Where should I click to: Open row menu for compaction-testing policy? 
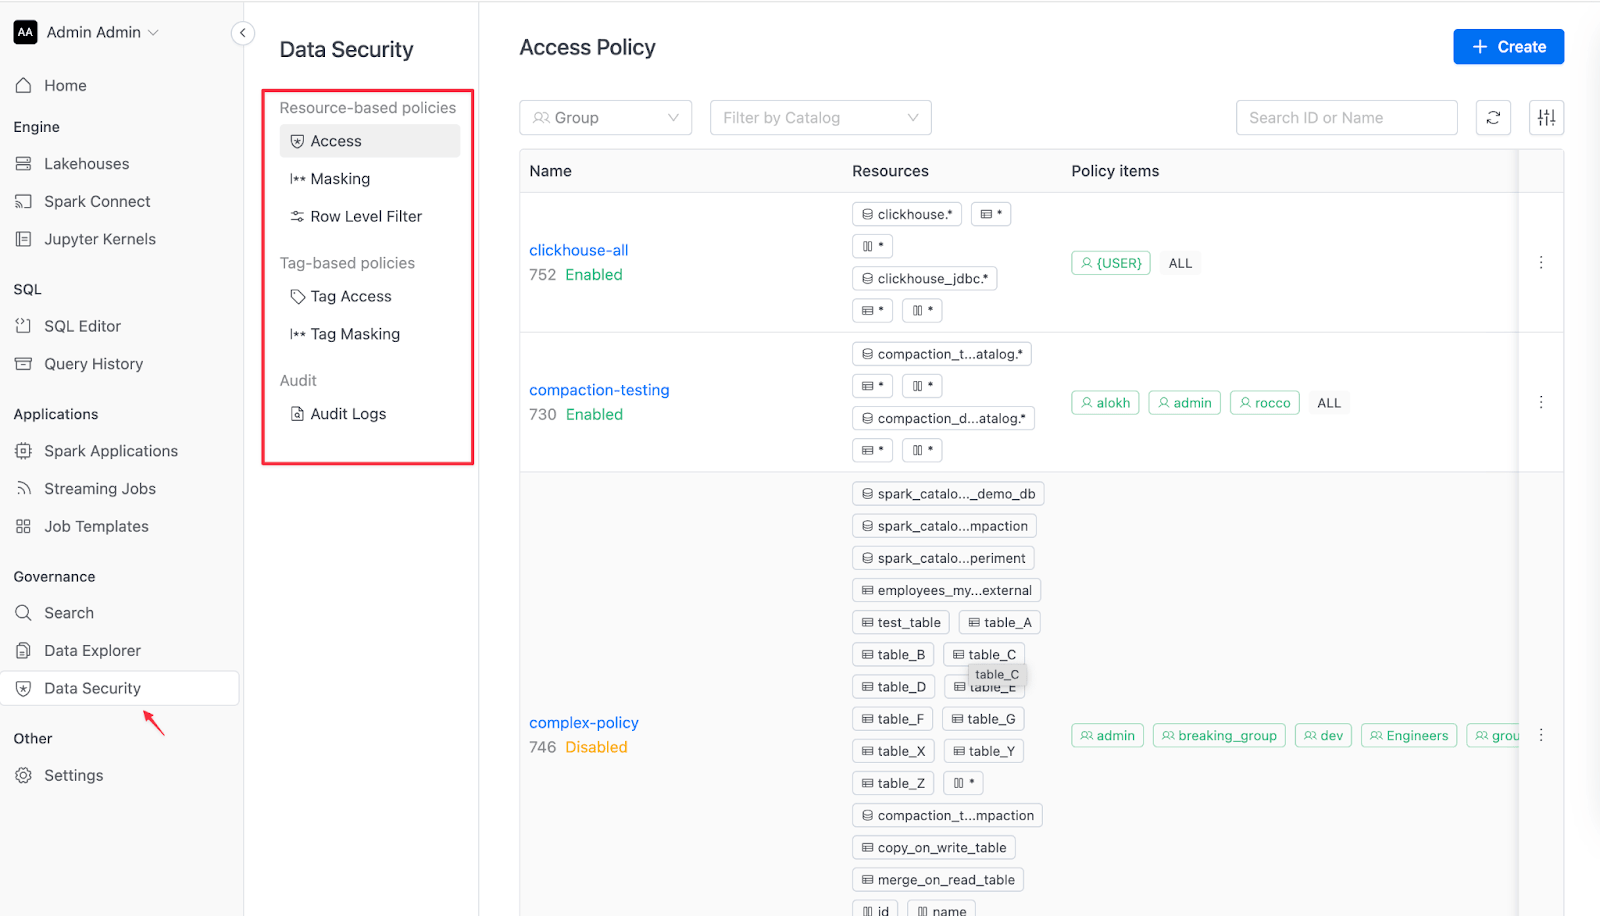pyautogui.click(x=1541, y=402)
